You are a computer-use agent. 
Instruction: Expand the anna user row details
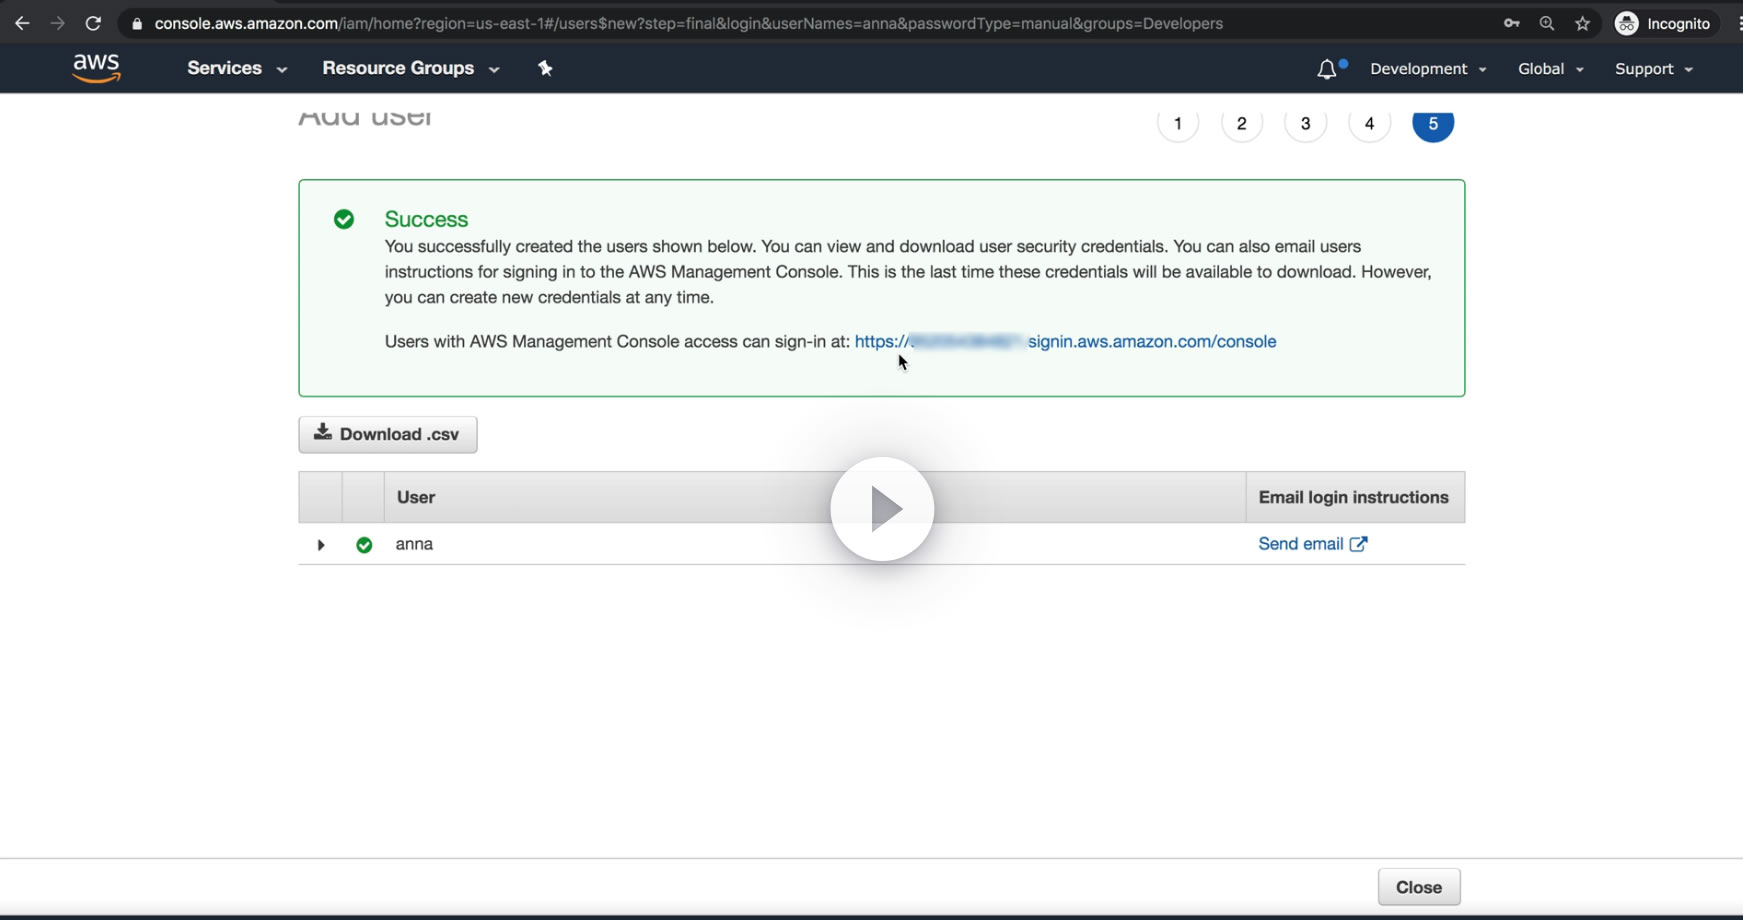click(x=321, y=545)
